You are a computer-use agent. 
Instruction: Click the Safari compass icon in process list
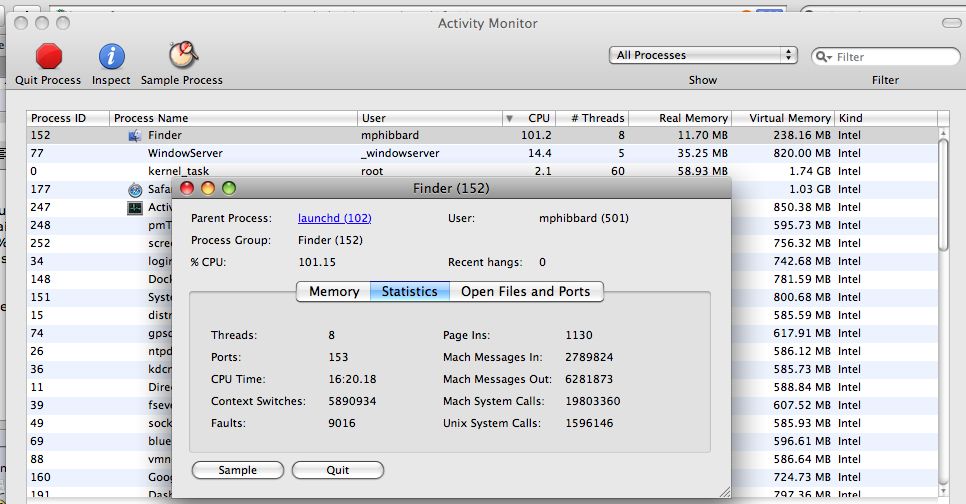click(135, 190)
